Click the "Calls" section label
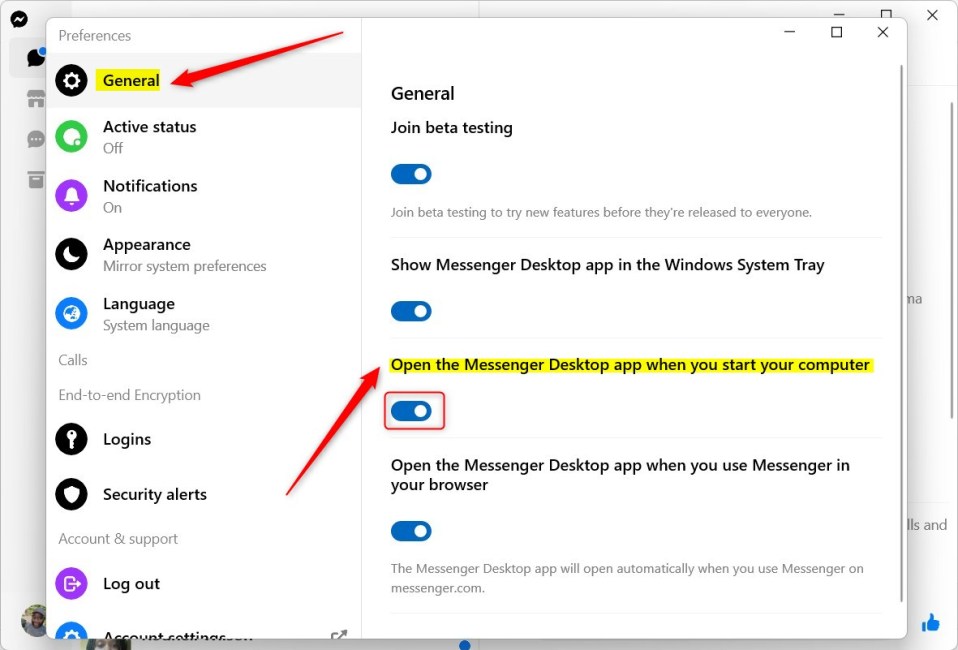 73,360
